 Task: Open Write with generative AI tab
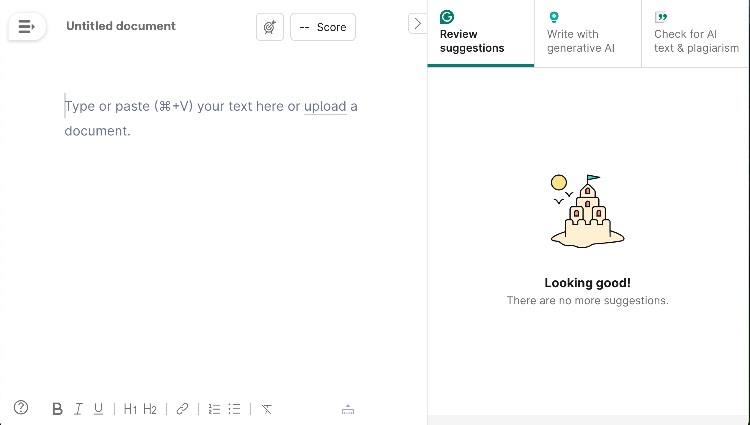[588, 33]
